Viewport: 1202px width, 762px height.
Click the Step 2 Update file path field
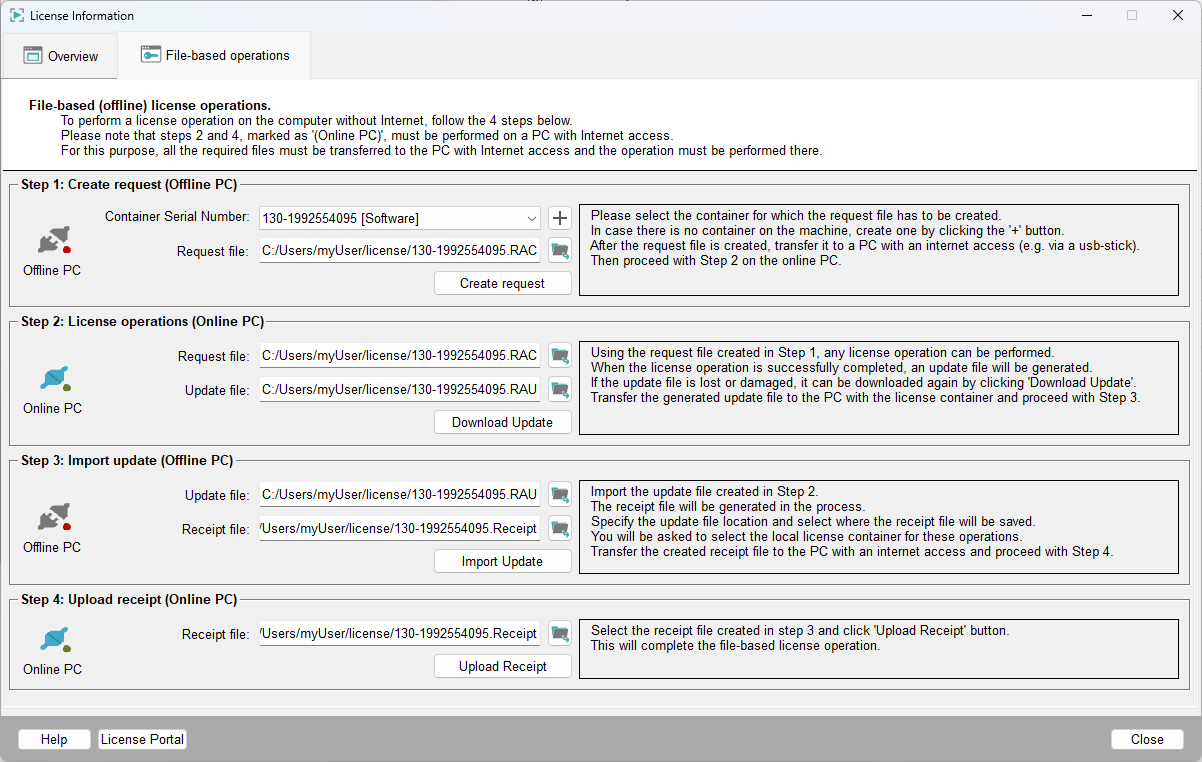(400, 389)
